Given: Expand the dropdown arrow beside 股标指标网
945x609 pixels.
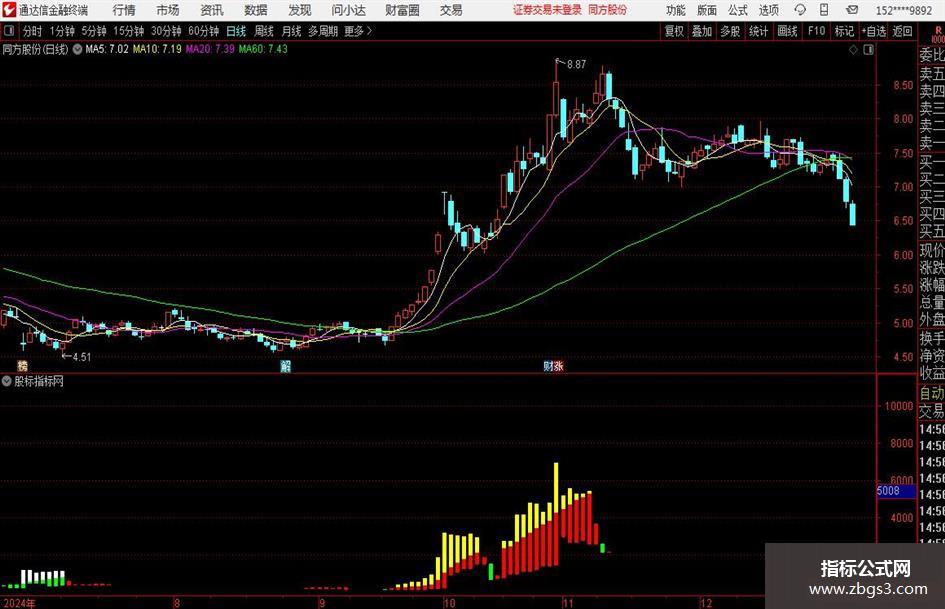Looking at the screenshot, I should [x=7, y=381].
